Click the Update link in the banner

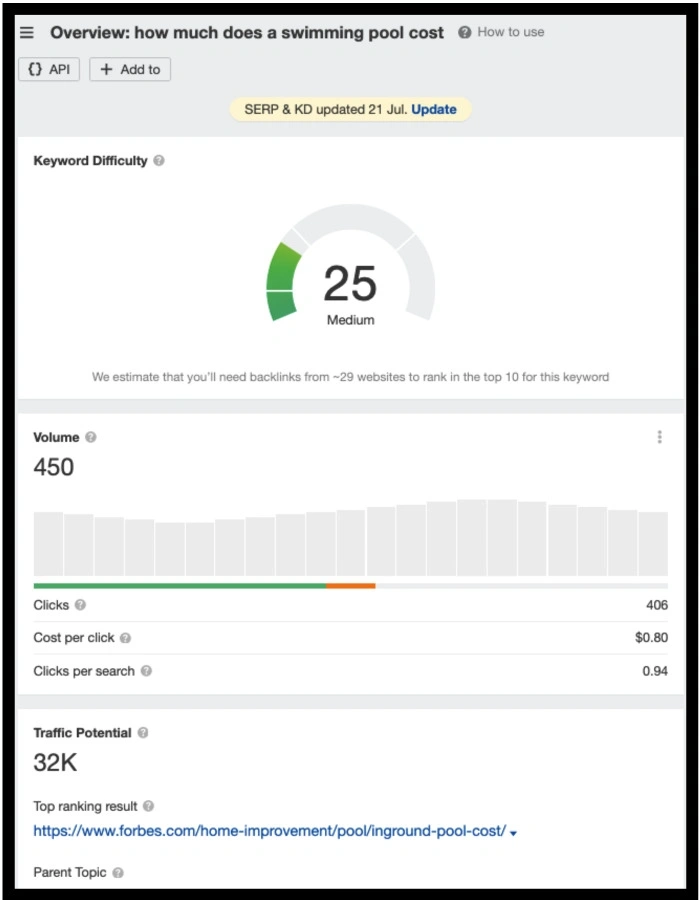click(434, 109)
